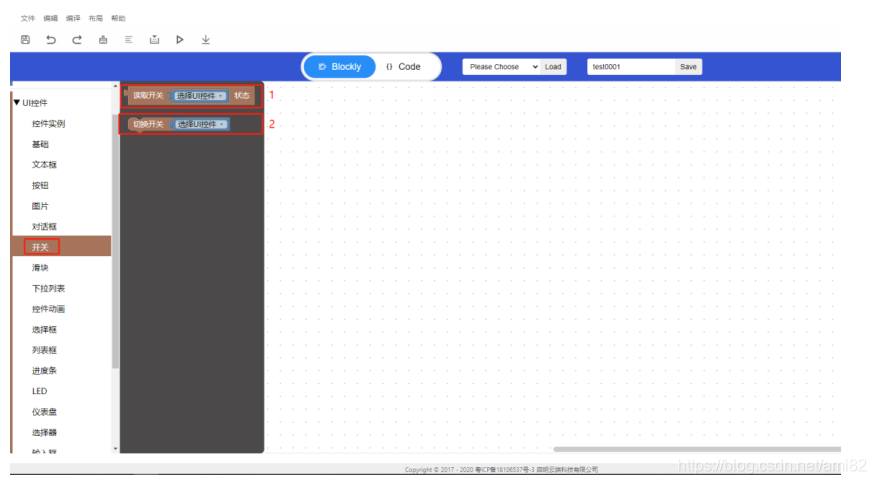Screen dimensions: 876x484
Task: Select the 对话框 category
Action: pos(44,226)
